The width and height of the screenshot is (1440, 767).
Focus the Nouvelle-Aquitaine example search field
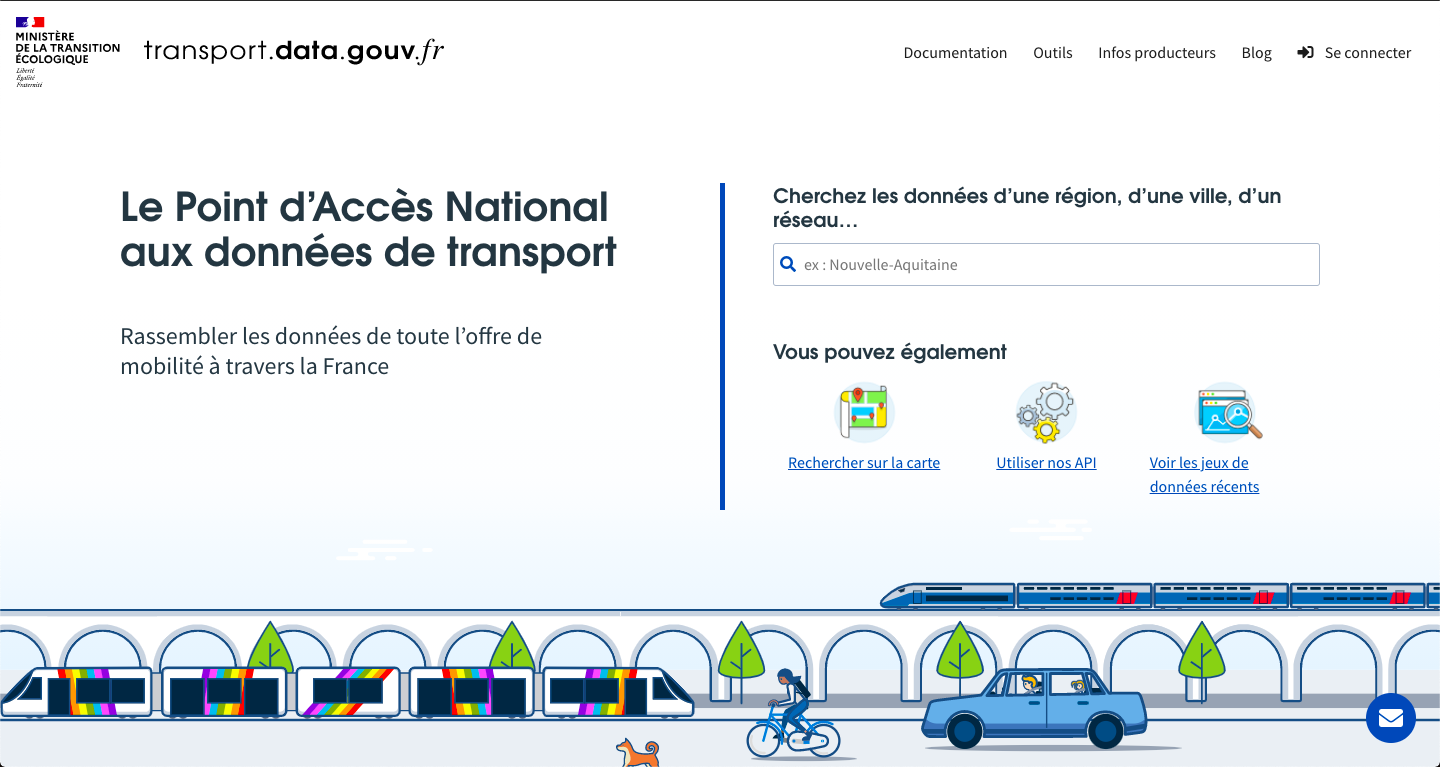[1055, 265]
